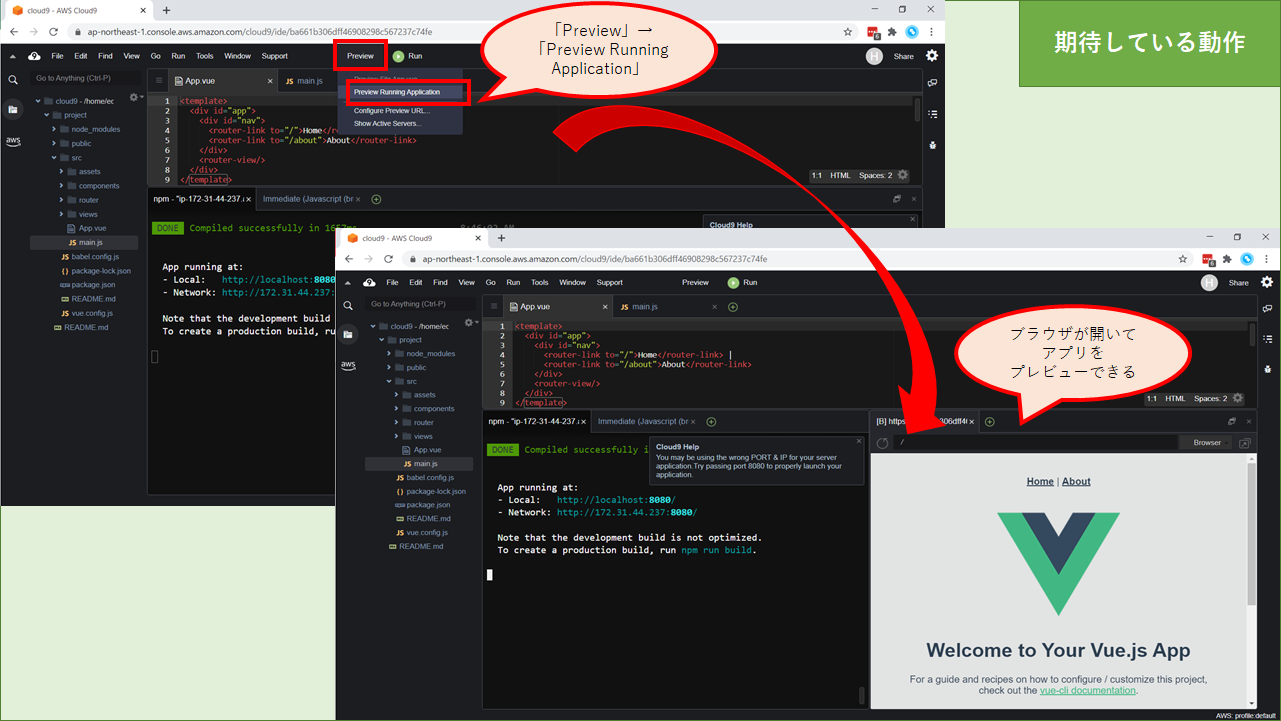Open Debugger bug icon in front window
Screen dimensions: 1281x721
click(x=1267, y=368)
